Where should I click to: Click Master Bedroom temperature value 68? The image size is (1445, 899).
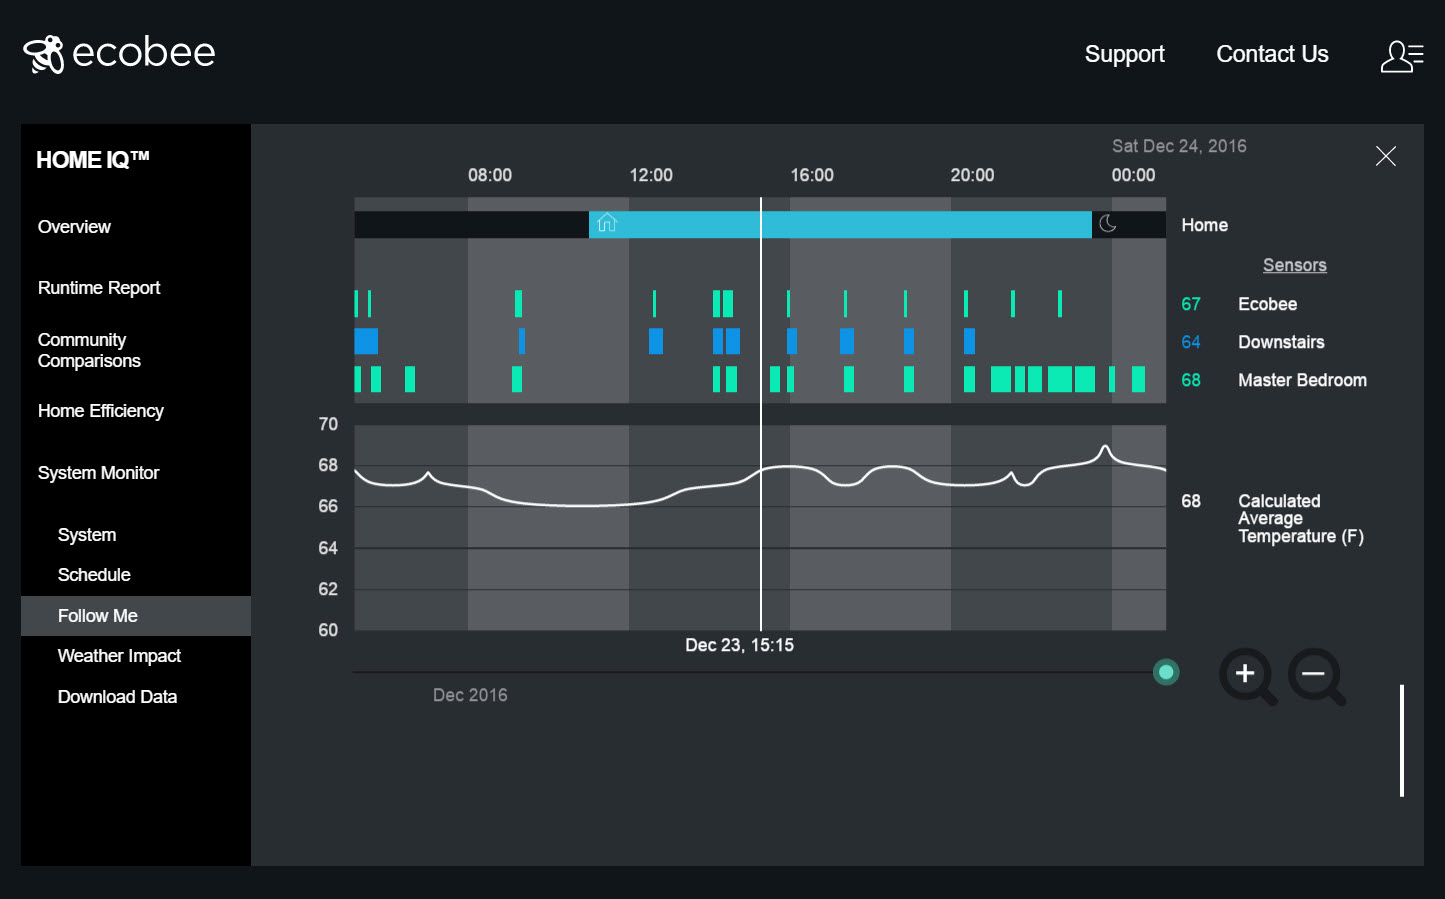[1190, 380]
